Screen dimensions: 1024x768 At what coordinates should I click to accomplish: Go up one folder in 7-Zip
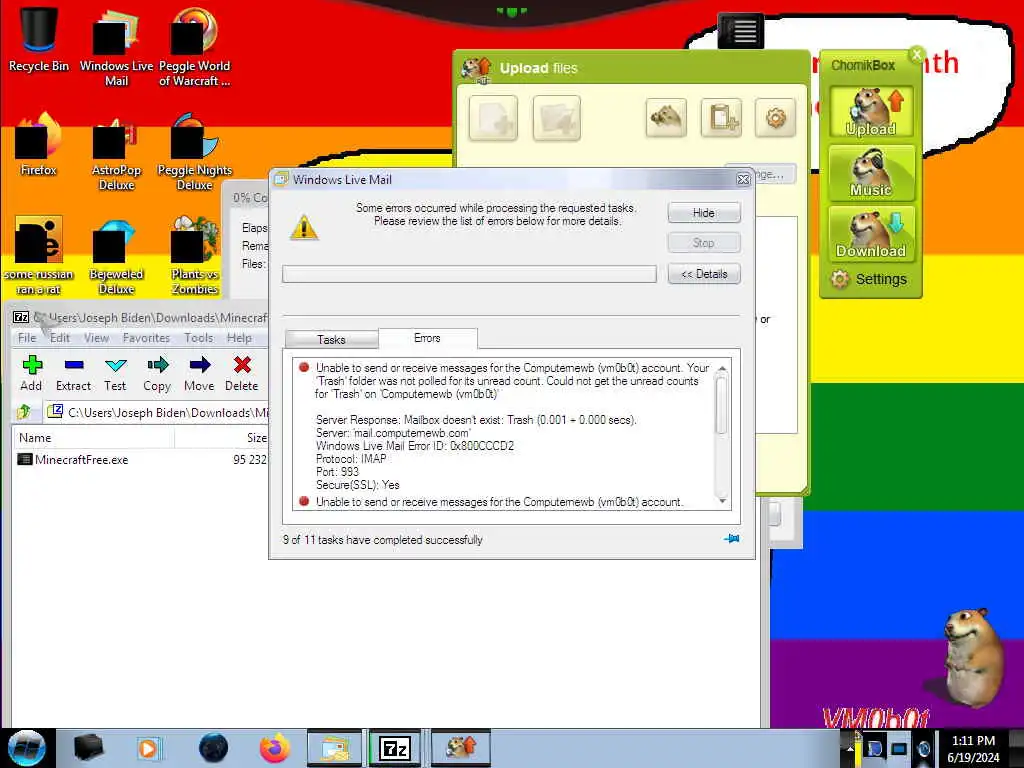click(x=24, y=412)
